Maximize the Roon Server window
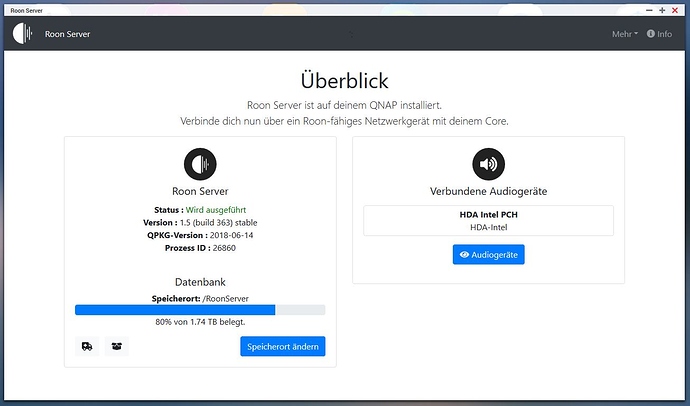The width and height of the screenshot is (690, 406). coord(662,10)
